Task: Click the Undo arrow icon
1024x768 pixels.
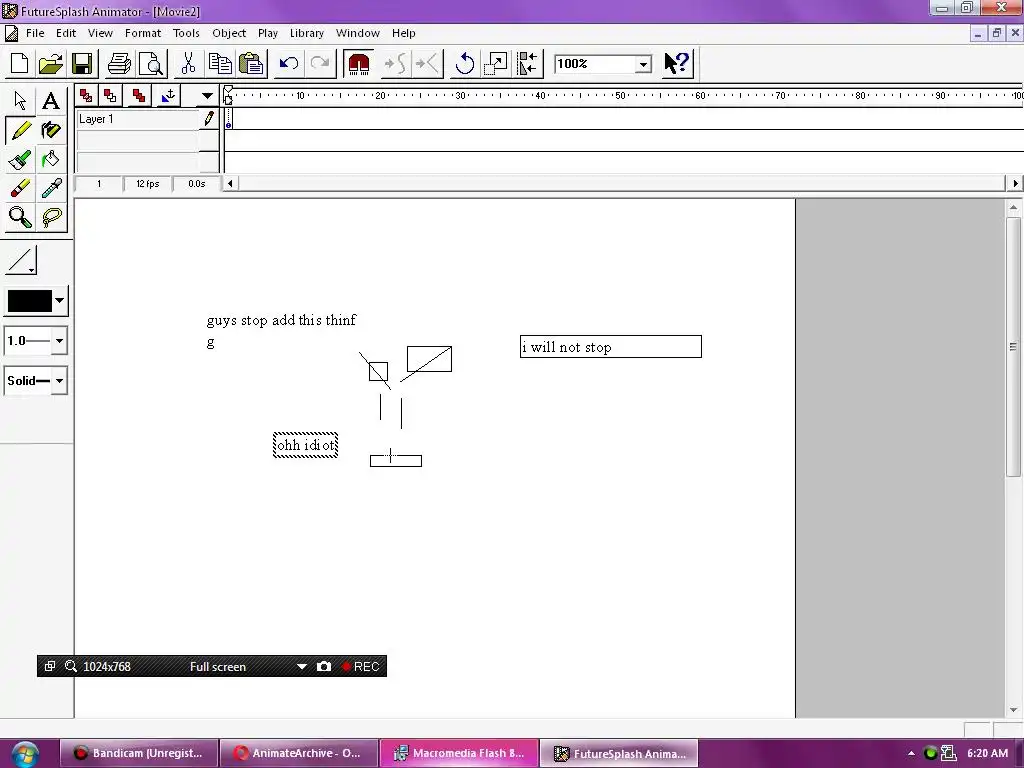Action: pyautogui.click(x=289, y=63)
